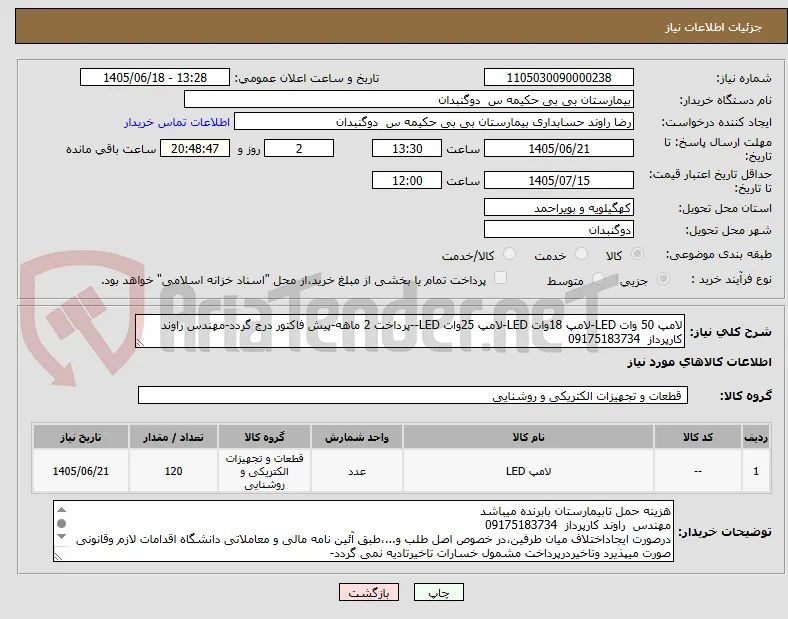This screenshot has width=788, height=619.
Task: Select the کالا radio button
Action: pyautogui.click(x=637, y=254)
